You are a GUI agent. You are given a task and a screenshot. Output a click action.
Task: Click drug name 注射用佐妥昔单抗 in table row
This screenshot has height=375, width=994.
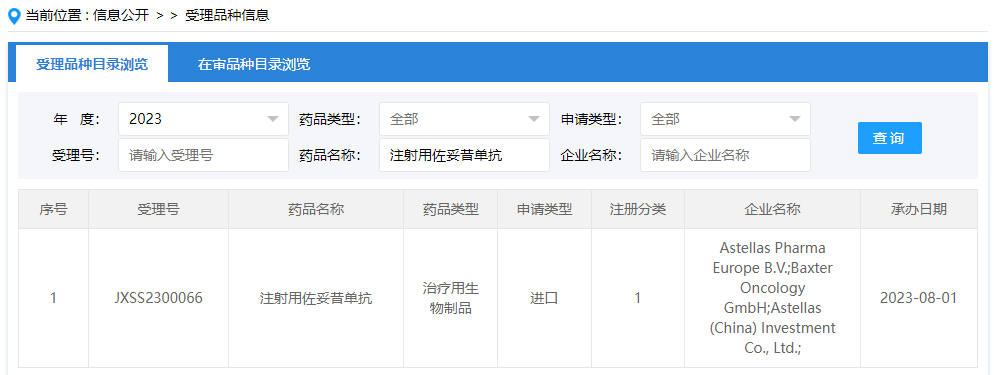[x=316, y=298]
